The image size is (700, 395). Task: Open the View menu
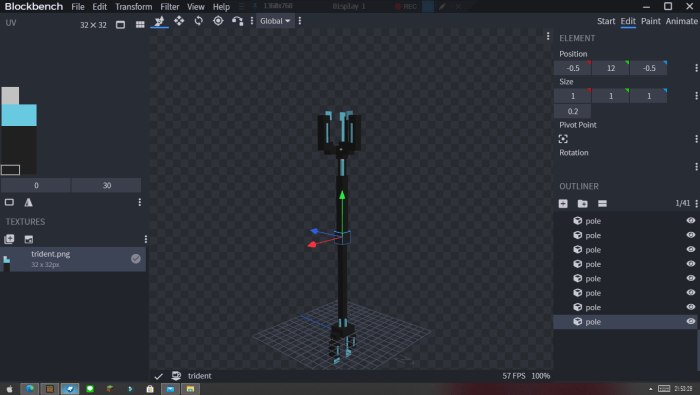click(196, 7)
